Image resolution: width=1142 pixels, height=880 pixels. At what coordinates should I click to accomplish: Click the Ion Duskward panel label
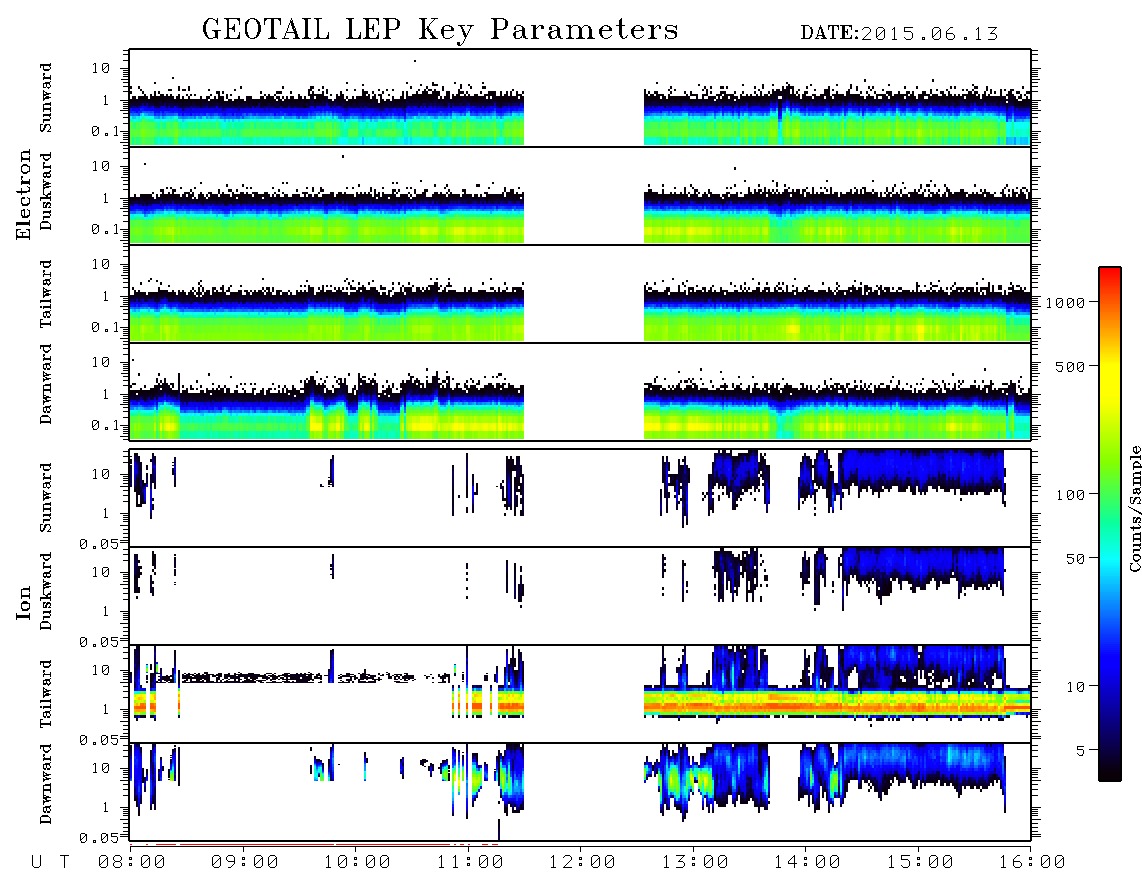[x=46, y=591]
